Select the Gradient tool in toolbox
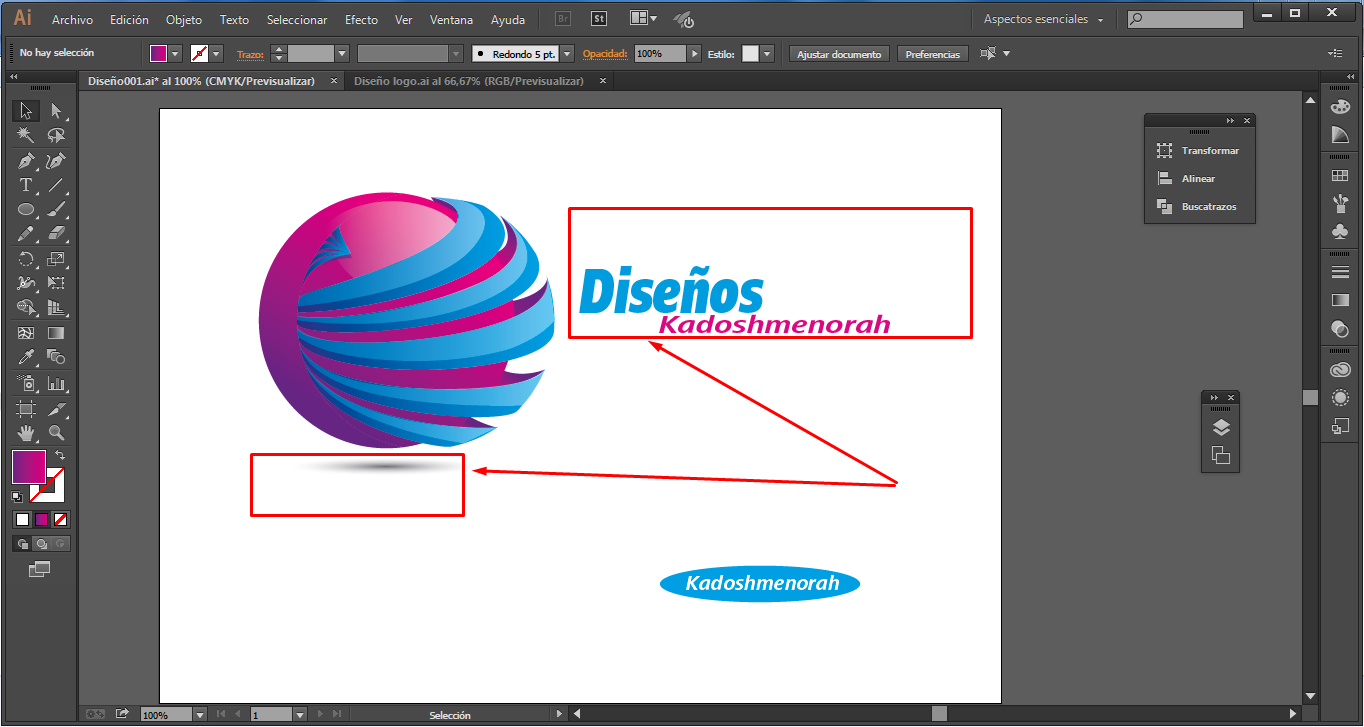 point(56,333)
